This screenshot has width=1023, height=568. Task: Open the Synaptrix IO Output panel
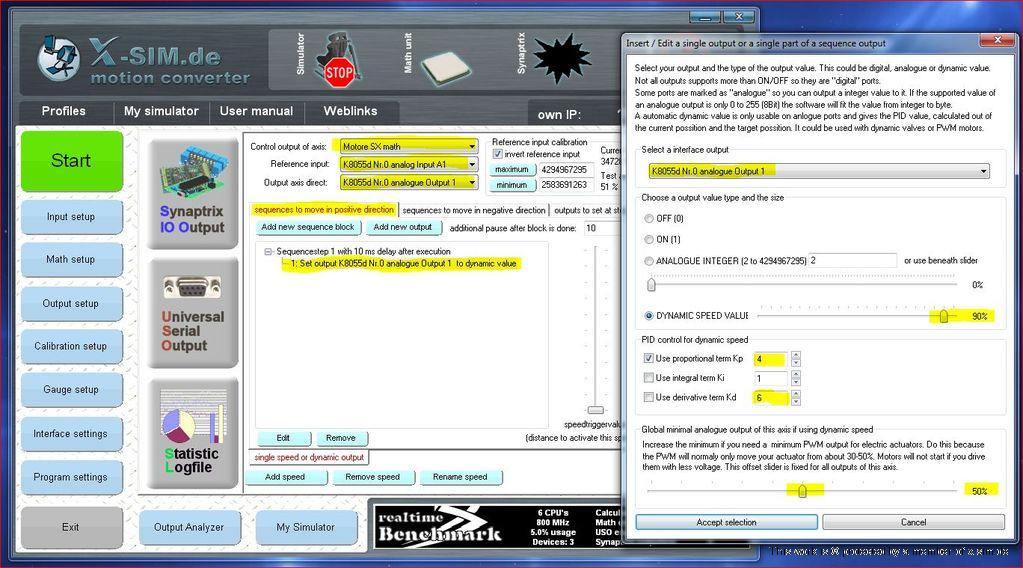[192, 189]
